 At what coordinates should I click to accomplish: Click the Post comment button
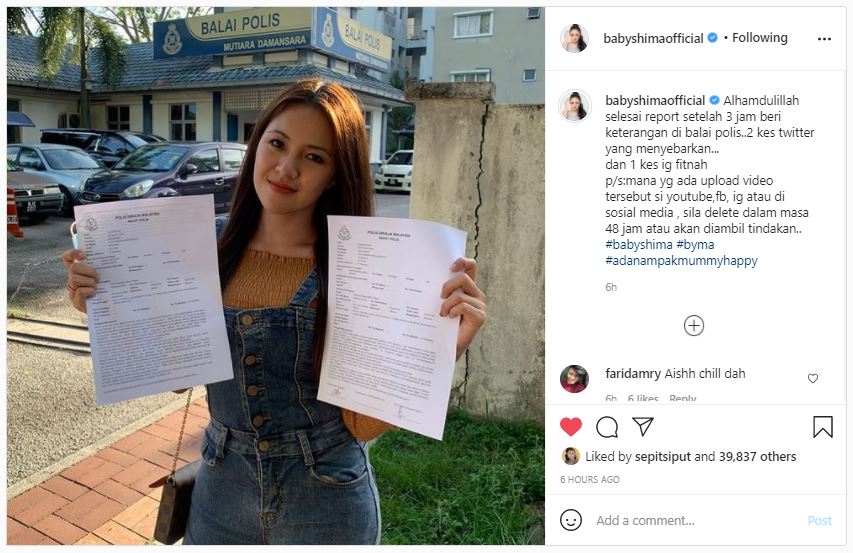pyautogui.click(x=819, y=520)
